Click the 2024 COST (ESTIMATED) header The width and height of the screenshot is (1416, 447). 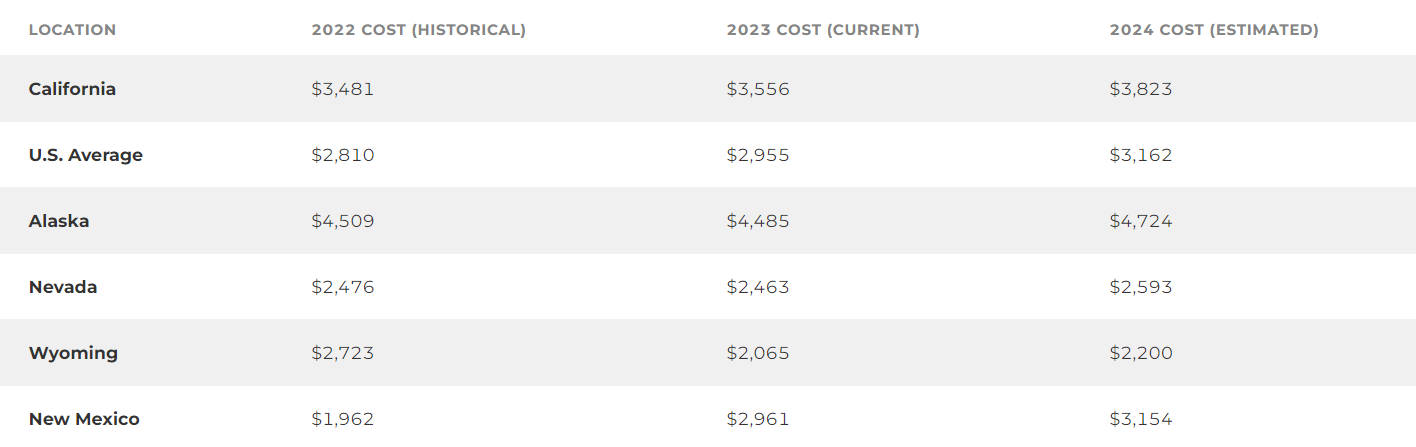[x=1214, y=30]
